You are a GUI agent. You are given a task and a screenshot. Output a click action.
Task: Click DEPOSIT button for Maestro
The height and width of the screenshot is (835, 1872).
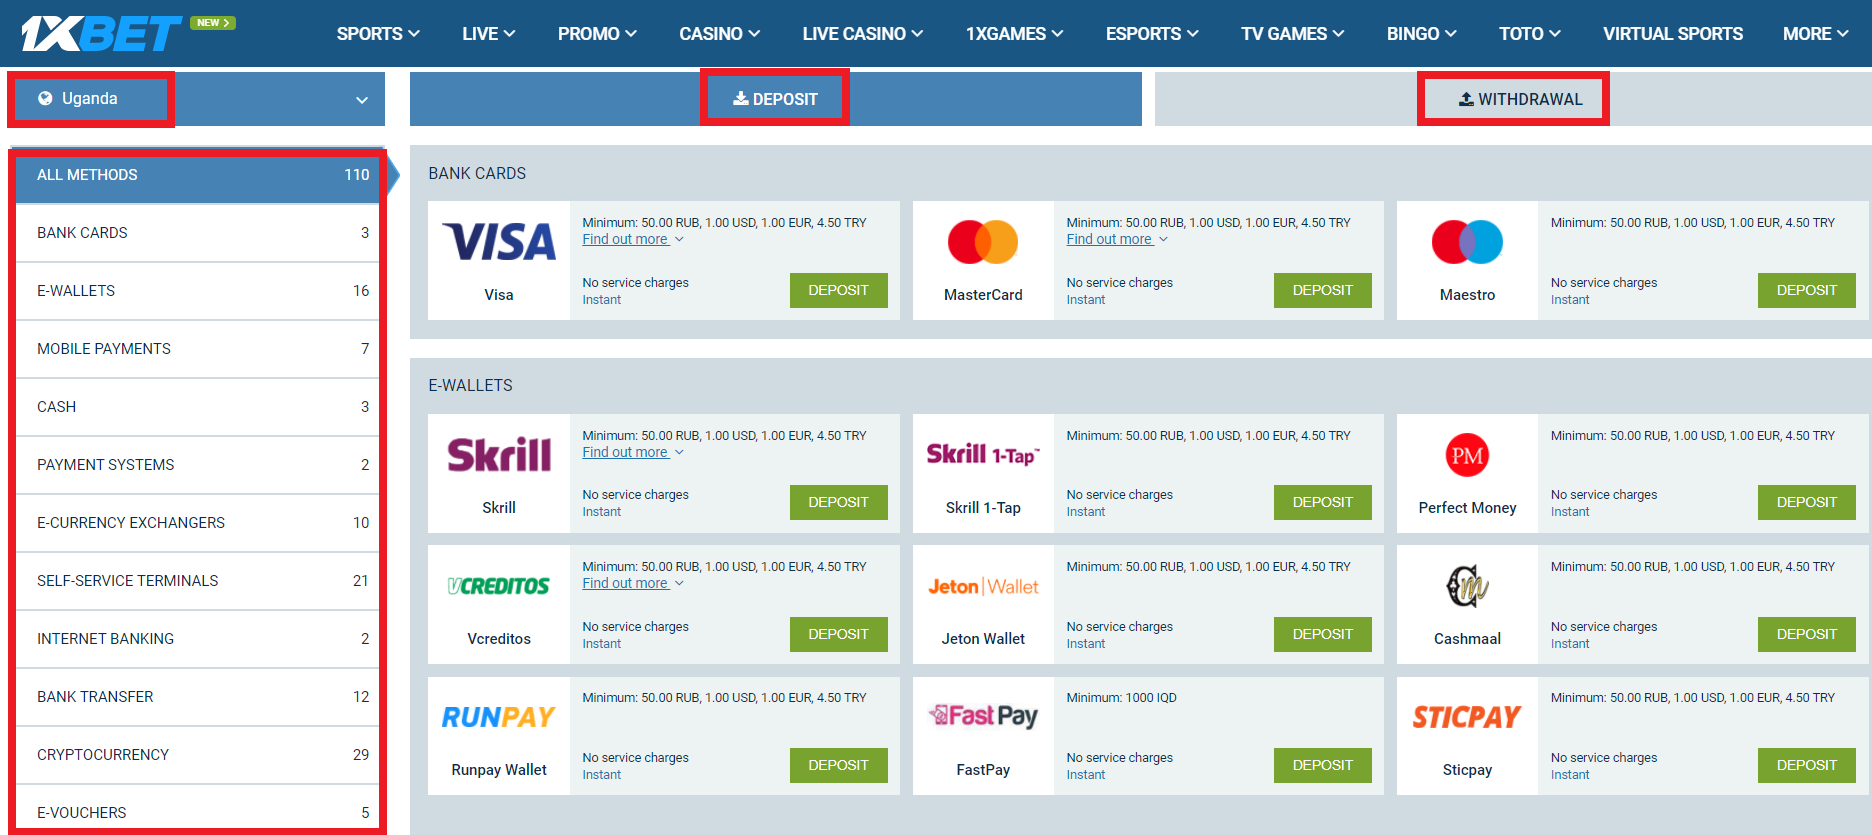point(1806,290)
